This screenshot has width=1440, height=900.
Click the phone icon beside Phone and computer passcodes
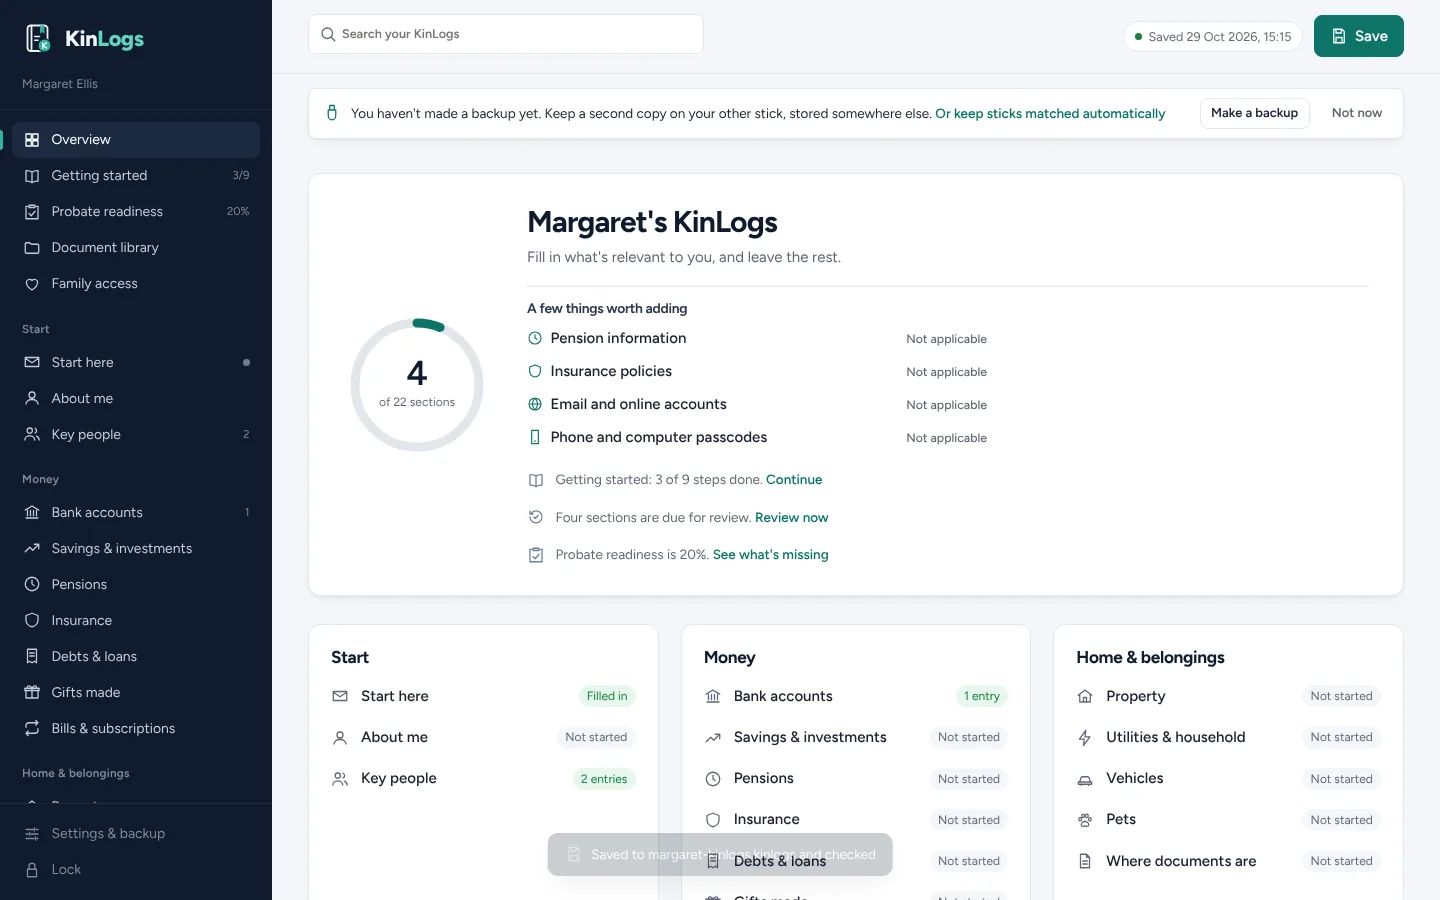click(535, 437)
